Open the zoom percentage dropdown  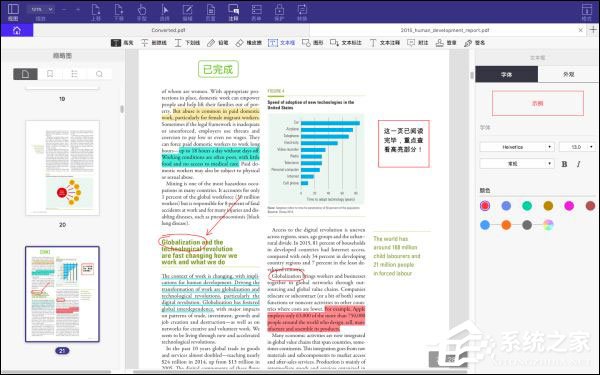[x=41, y=9]
